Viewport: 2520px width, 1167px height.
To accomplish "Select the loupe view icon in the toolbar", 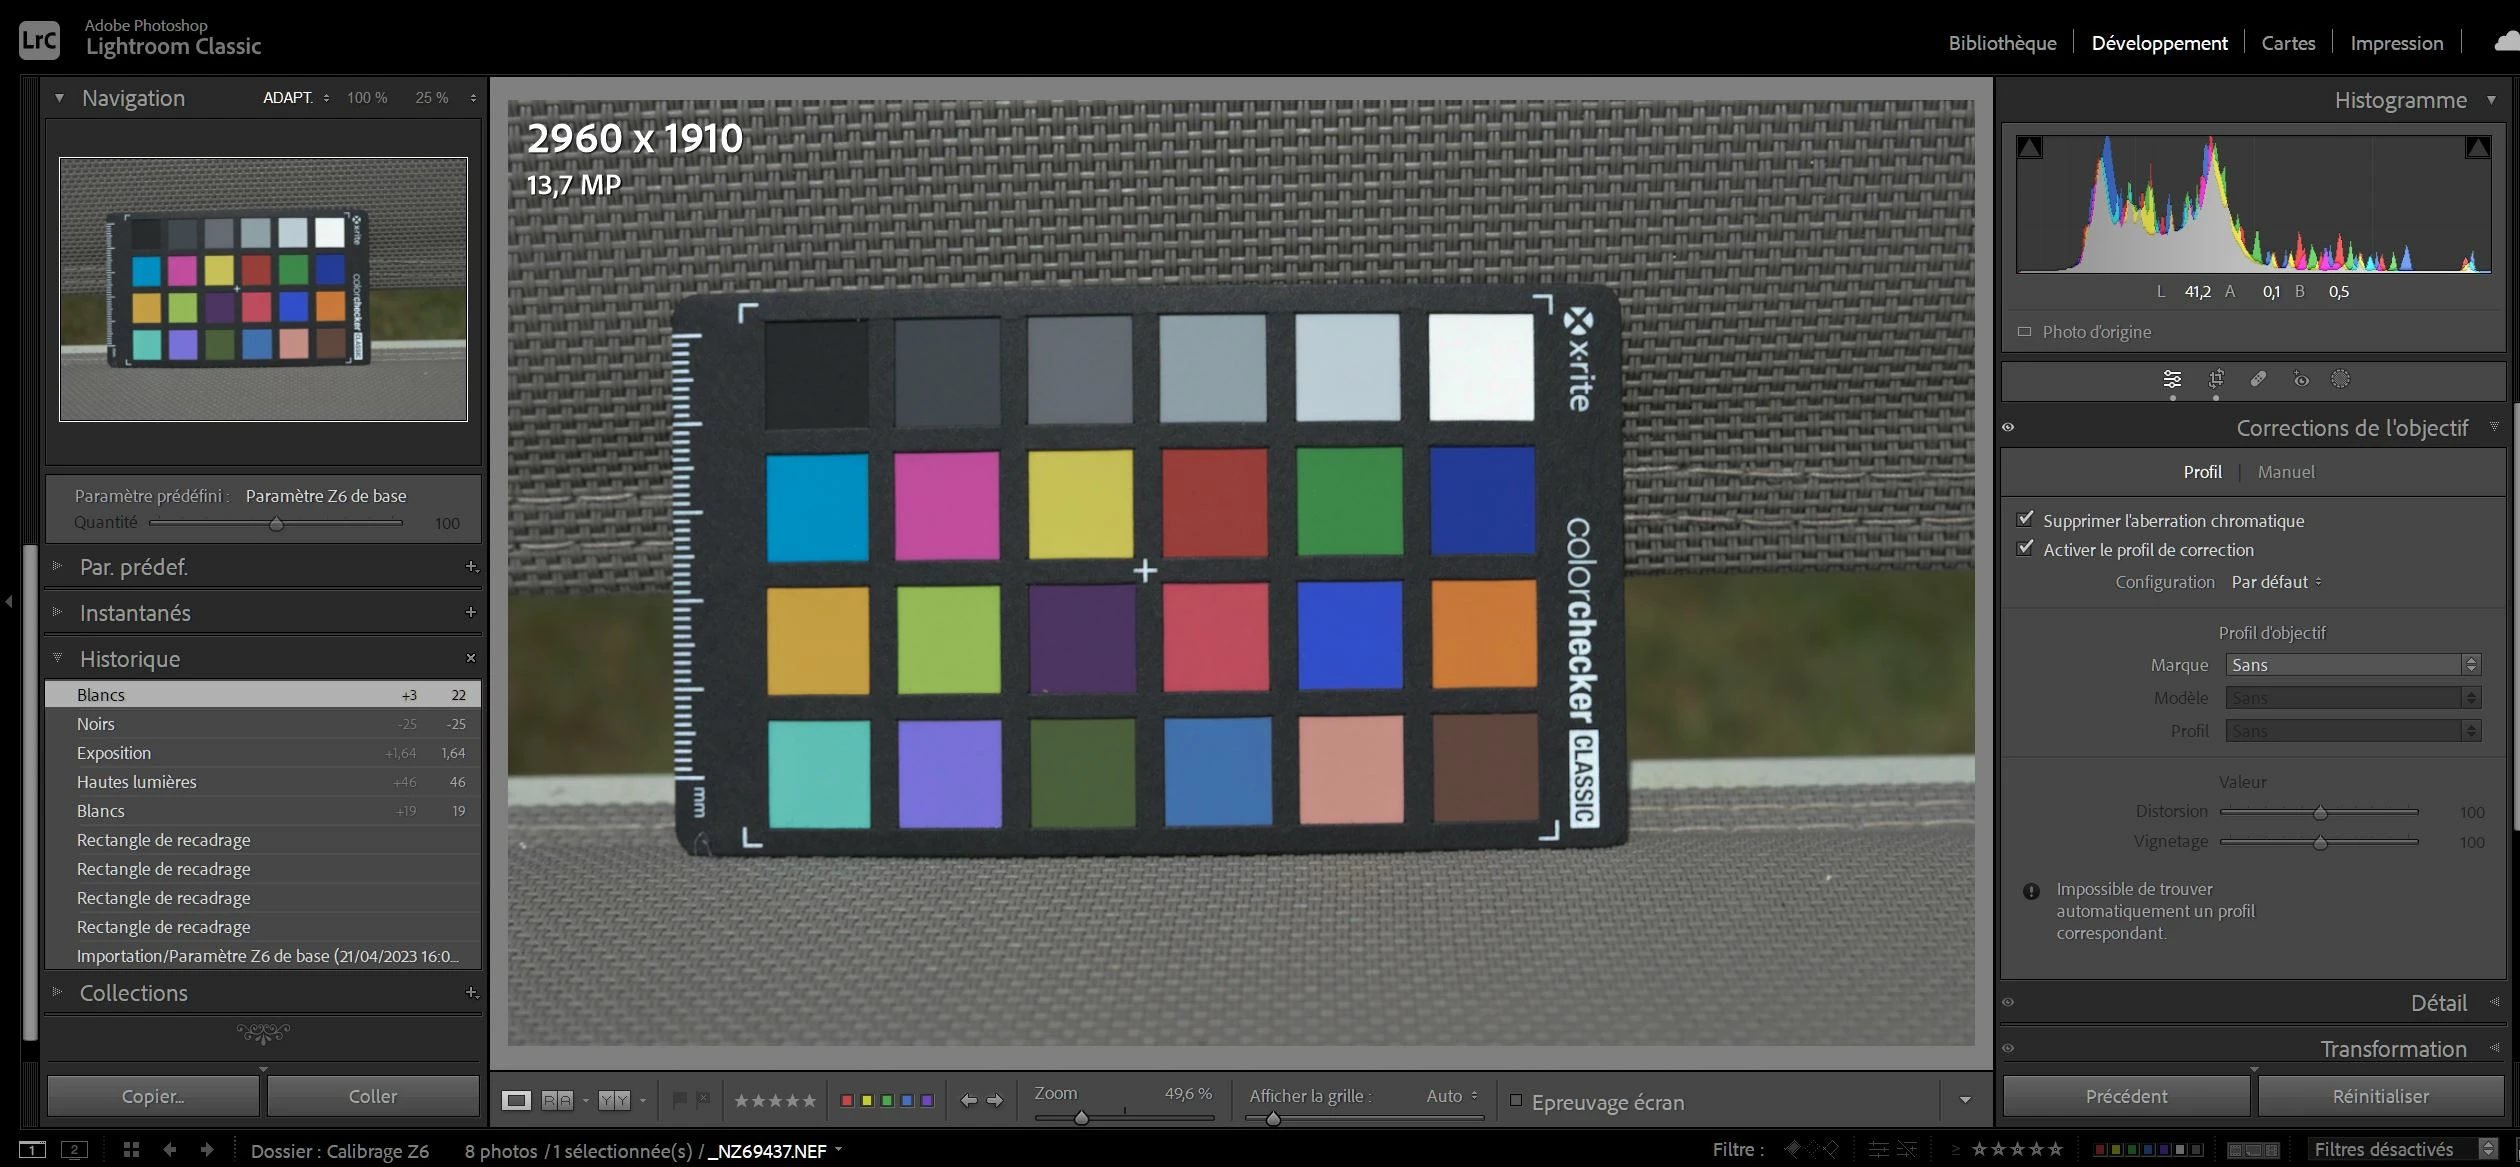I will pyautogui.click(x=516, y=1100).
